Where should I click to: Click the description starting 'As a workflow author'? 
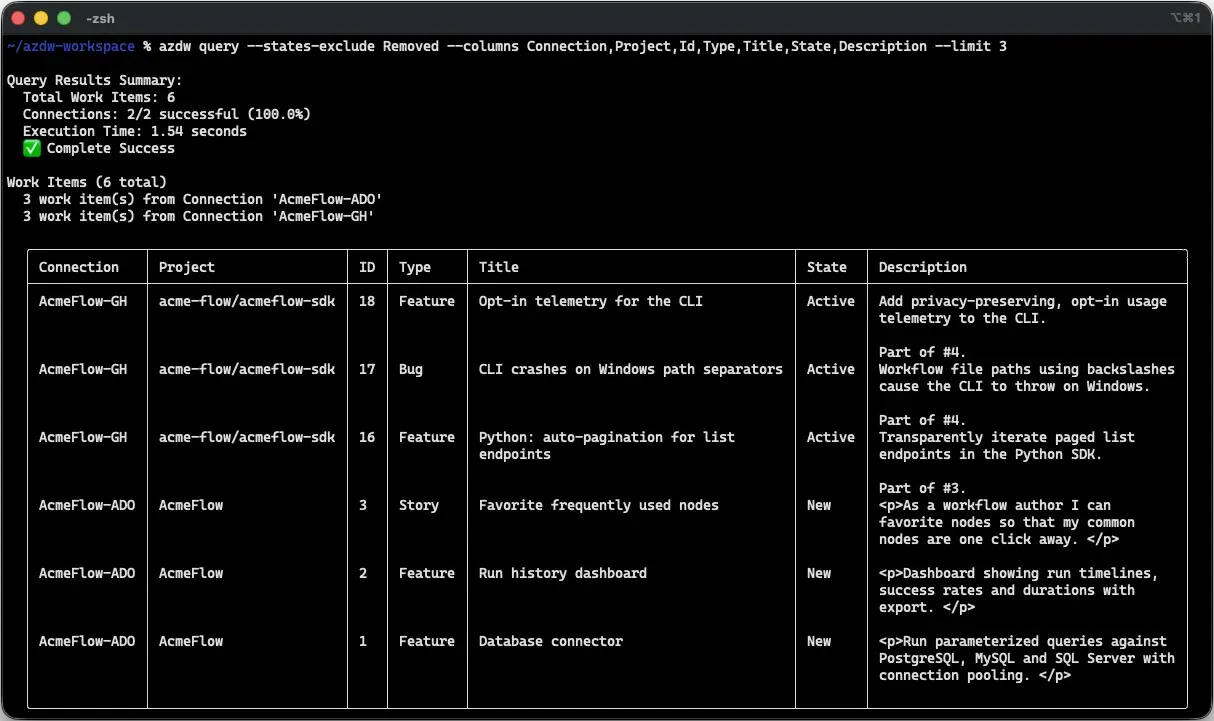(1007, 522)
